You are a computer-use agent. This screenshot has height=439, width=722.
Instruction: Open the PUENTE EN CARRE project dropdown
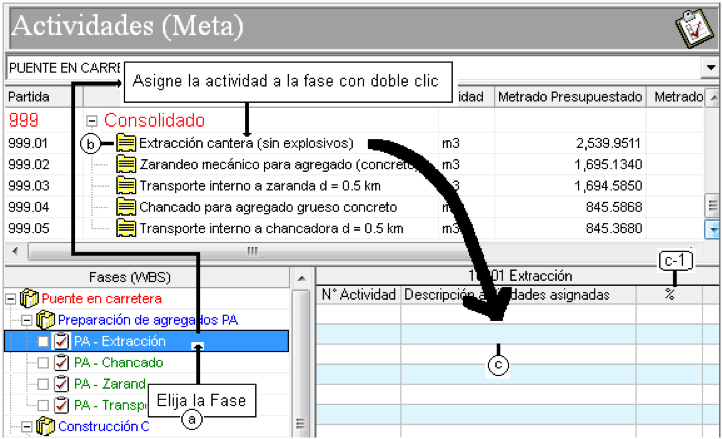[710, 68]
